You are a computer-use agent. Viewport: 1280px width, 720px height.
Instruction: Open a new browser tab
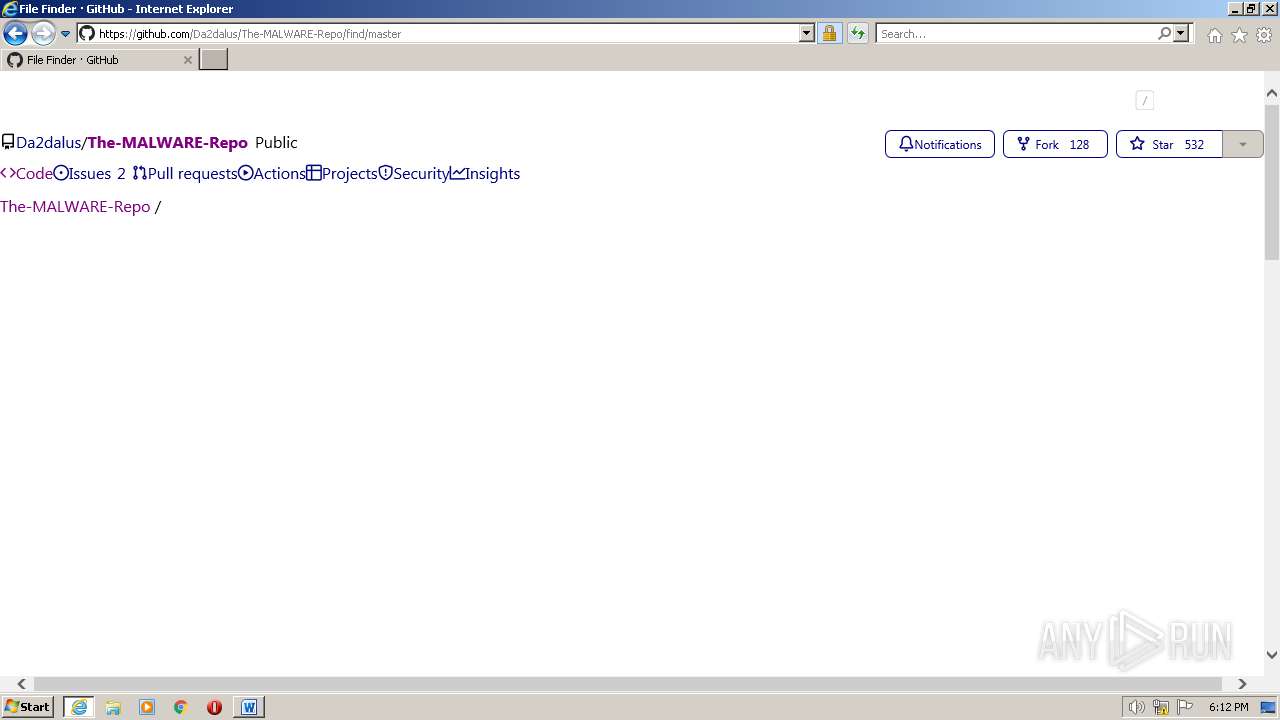coord(214,60)
